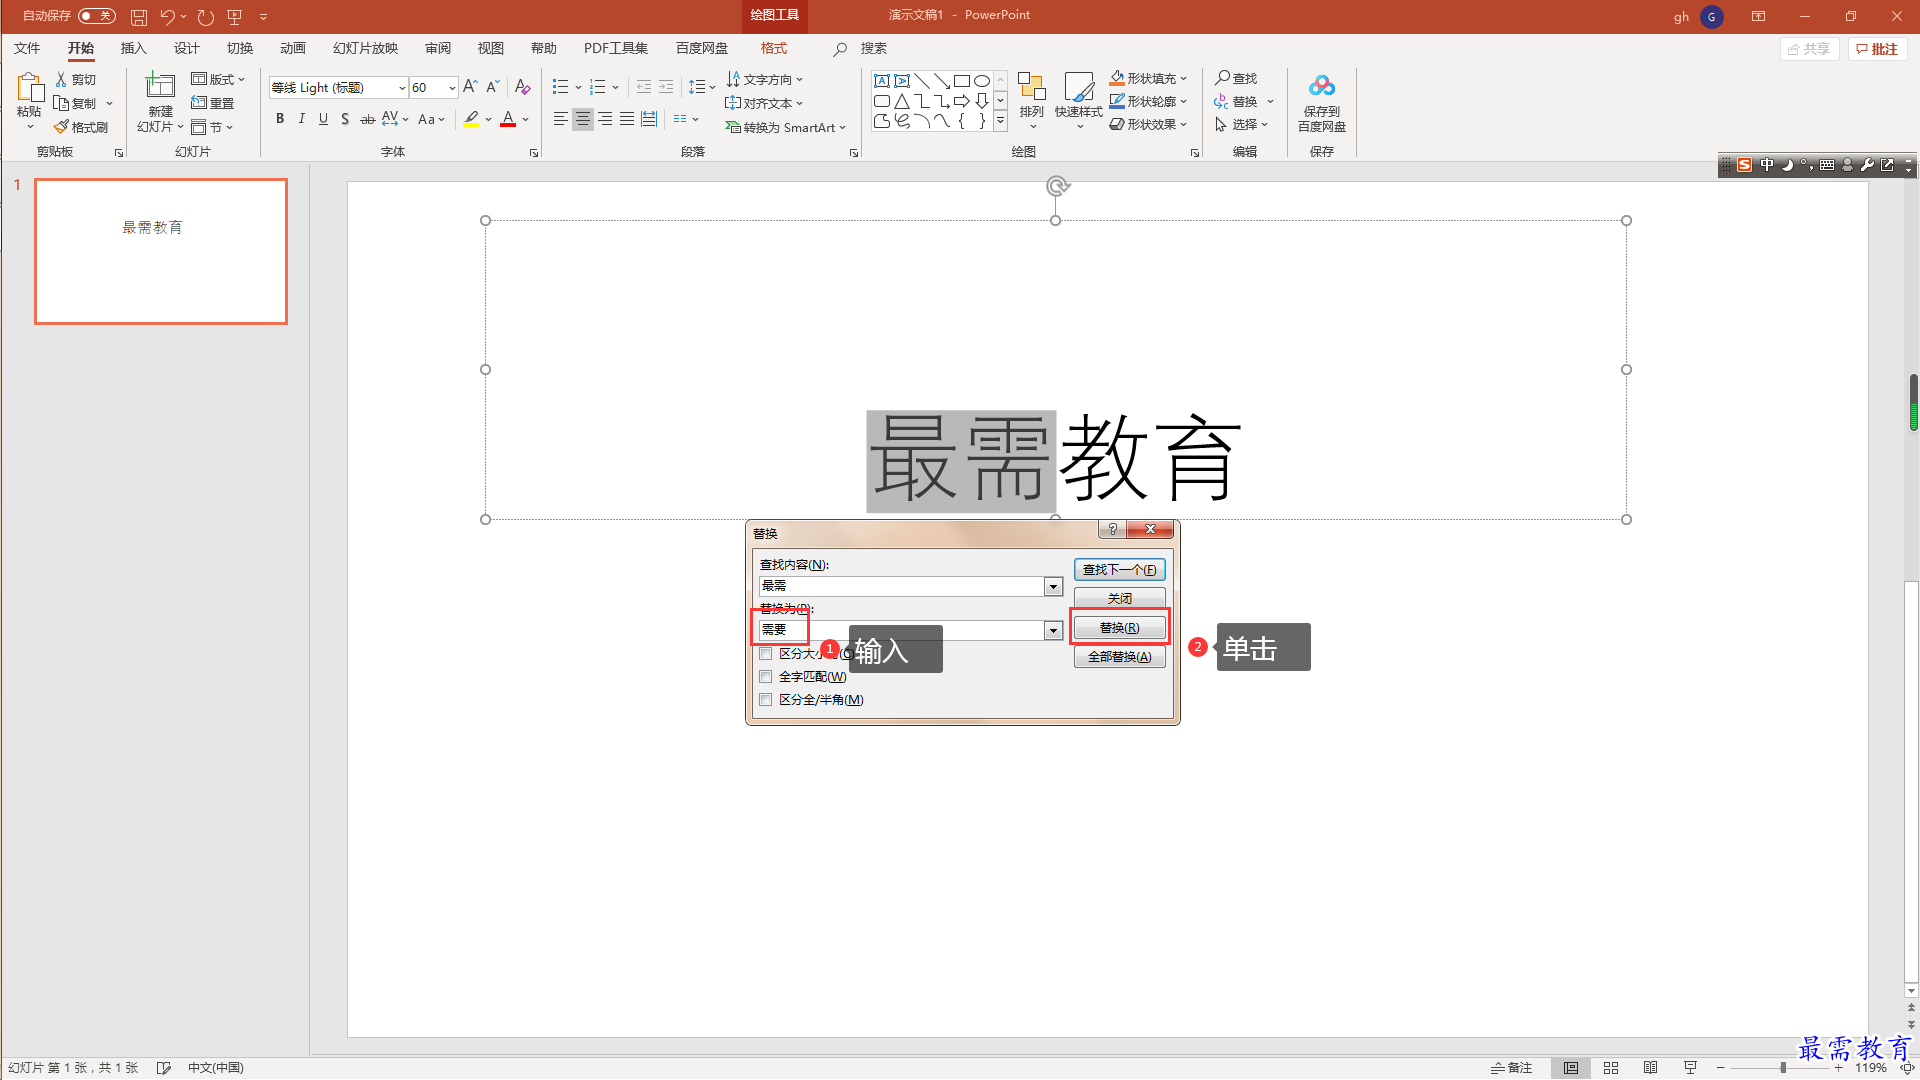Image resolution: width=1920 pixels, height=1080 pixels.
Task: Click text highlight color swatch
Action: [471, 119]
